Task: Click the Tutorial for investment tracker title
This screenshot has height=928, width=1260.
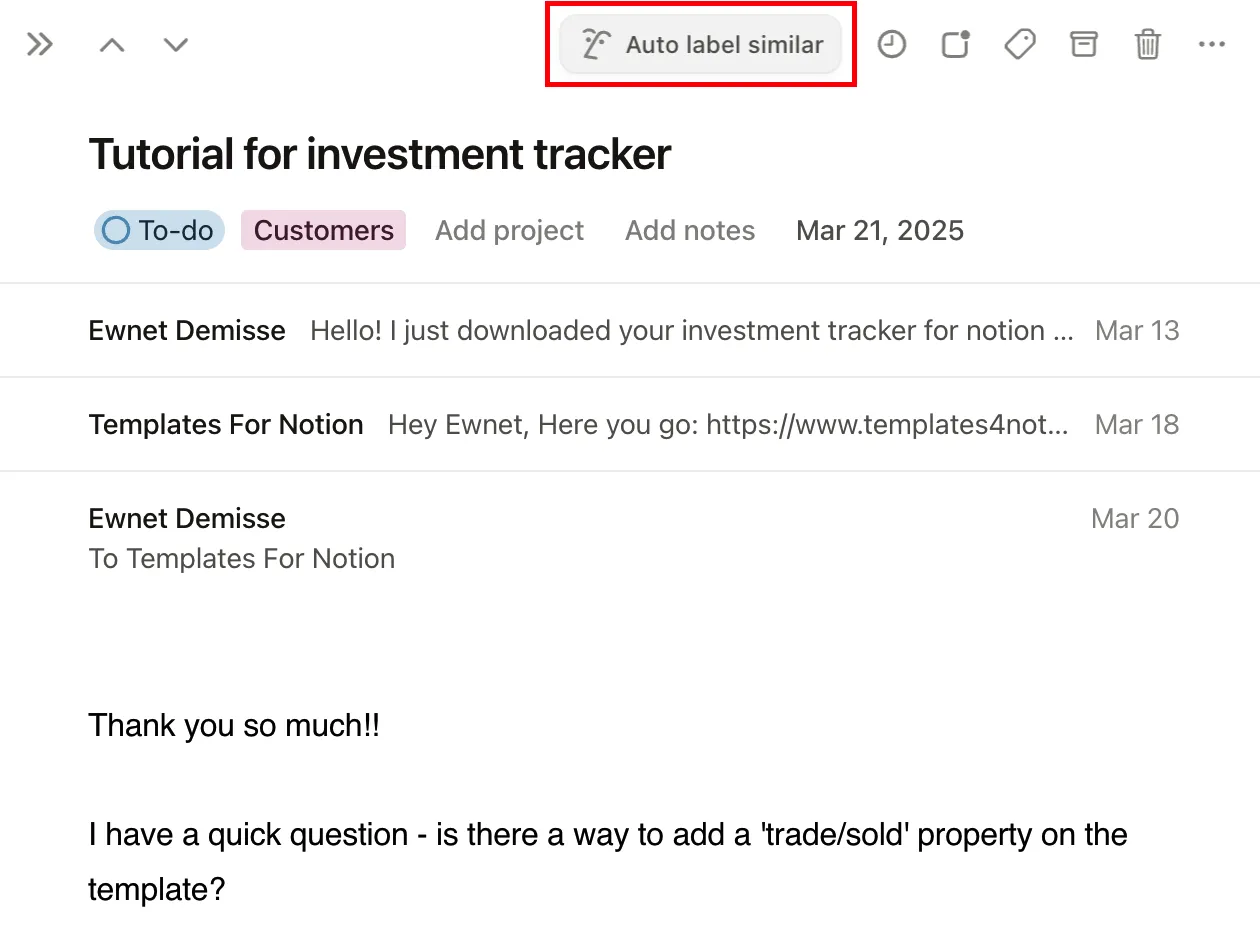Action: click(379, 154)
